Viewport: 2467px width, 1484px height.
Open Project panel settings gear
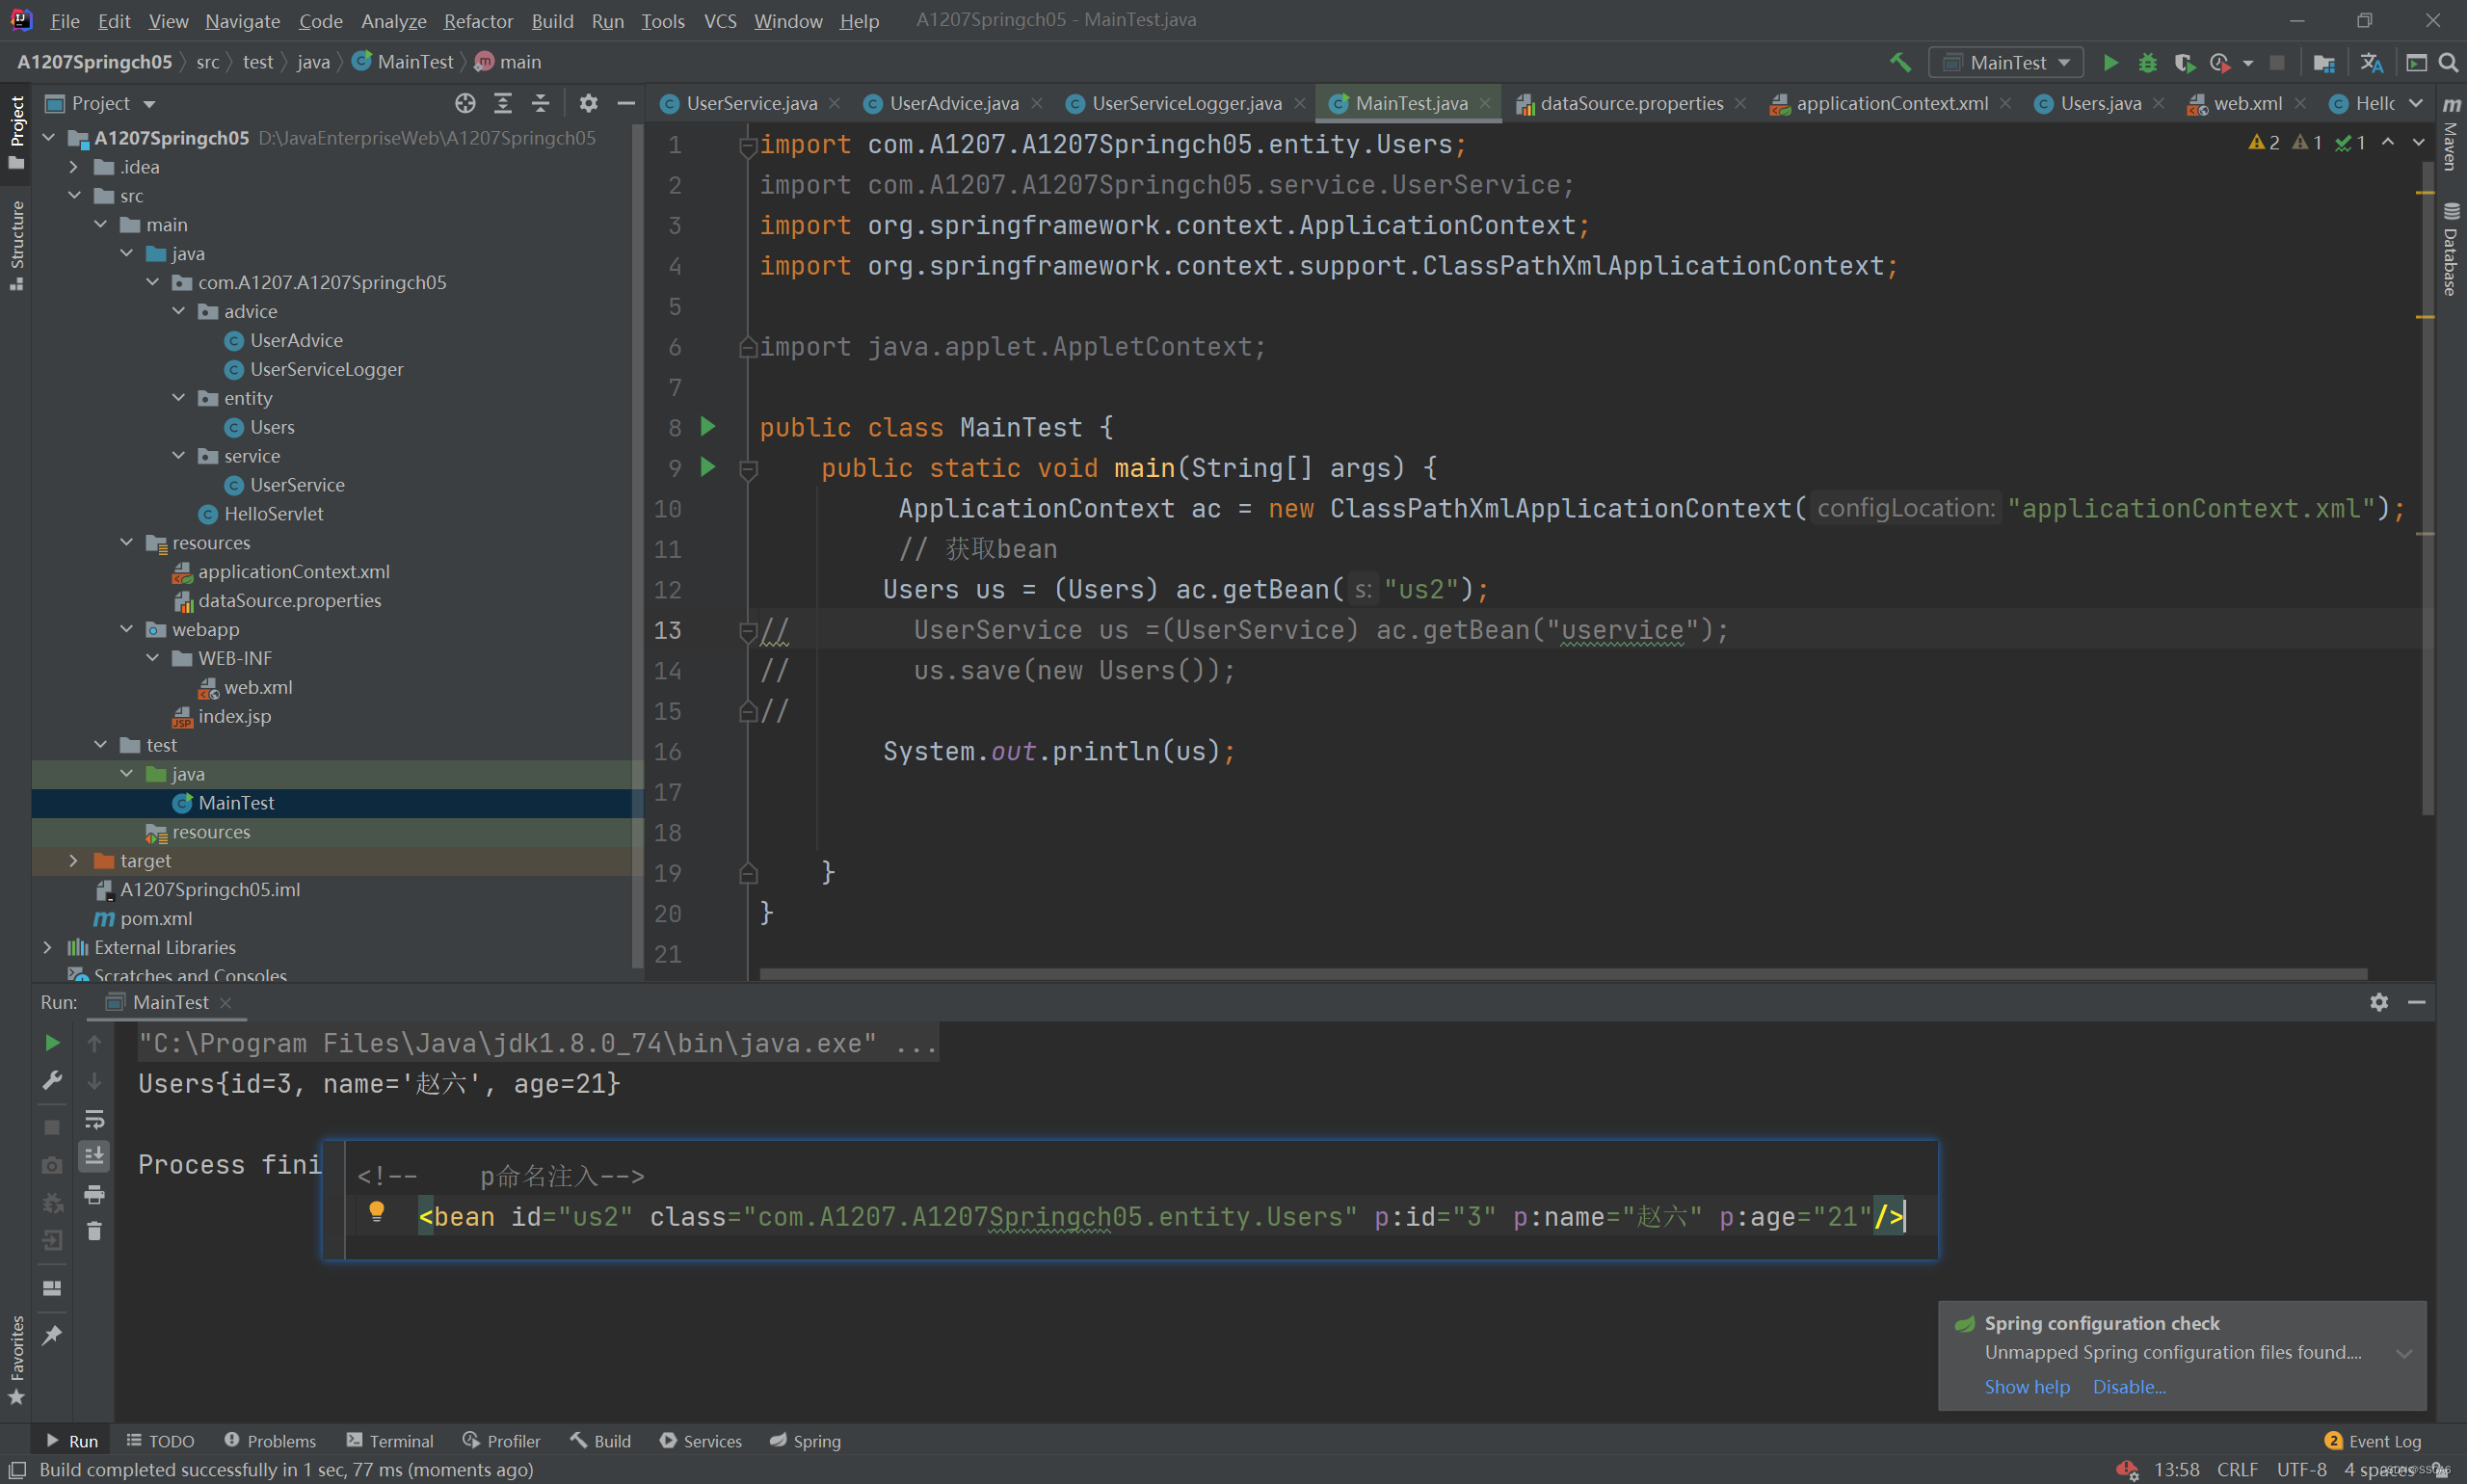coord(588,103)
